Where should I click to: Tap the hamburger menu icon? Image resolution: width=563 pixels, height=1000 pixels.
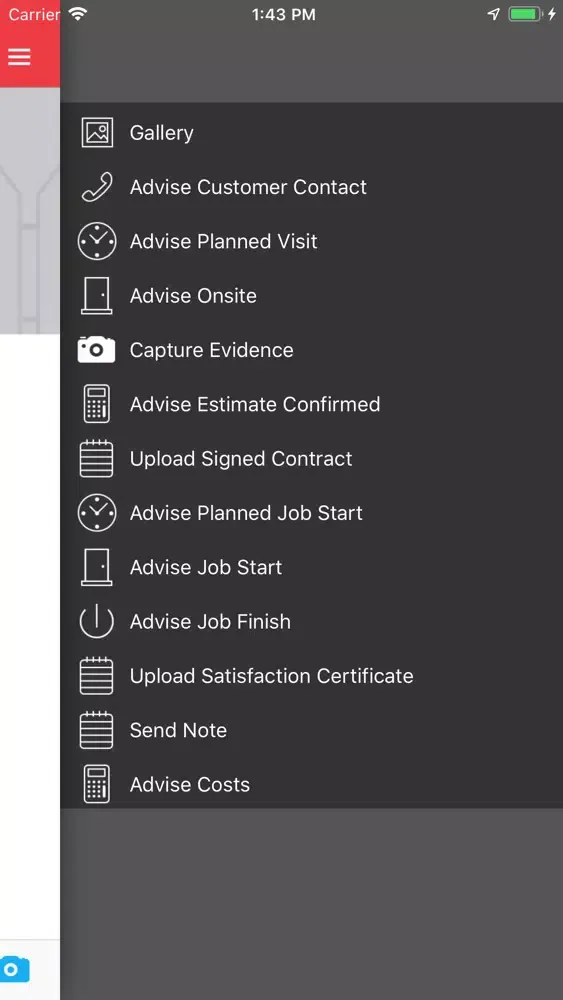[x=19, y=57]
